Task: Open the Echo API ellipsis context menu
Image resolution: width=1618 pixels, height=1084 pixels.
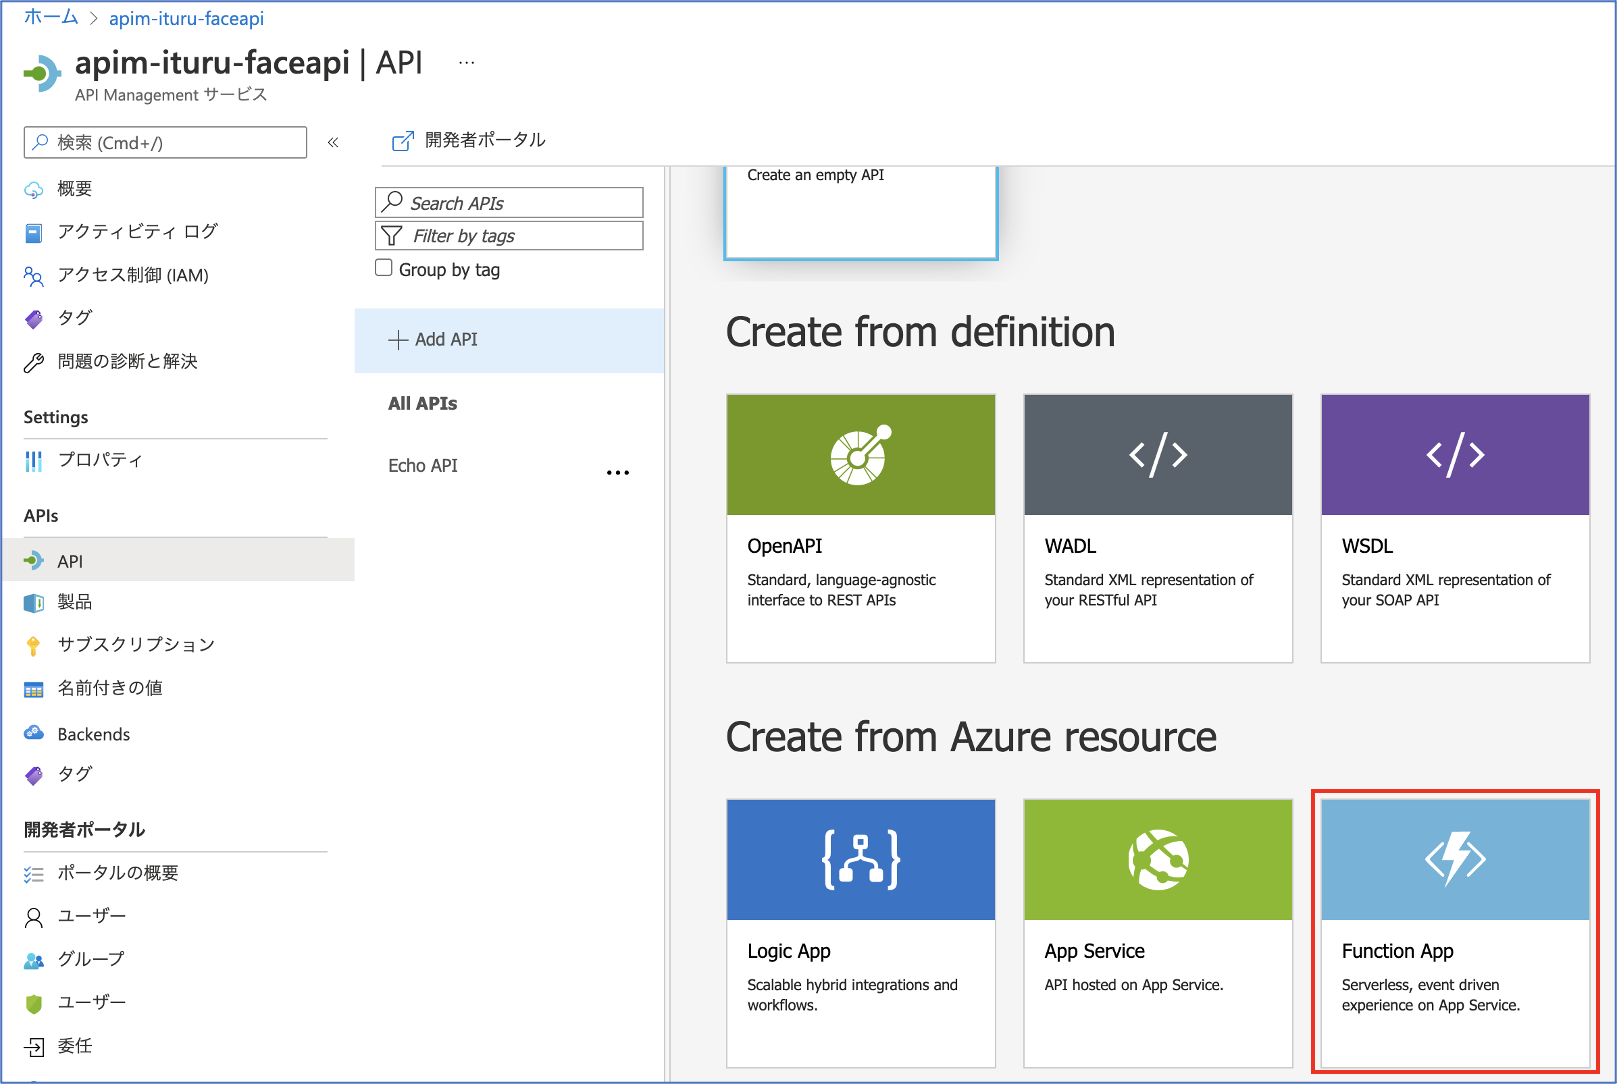Action: click(x=618, y=472)
